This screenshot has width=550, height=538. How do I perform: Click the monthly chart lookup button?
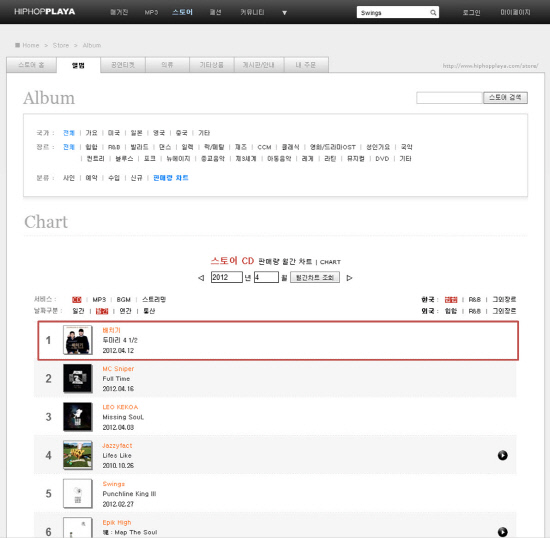(315, 277)
